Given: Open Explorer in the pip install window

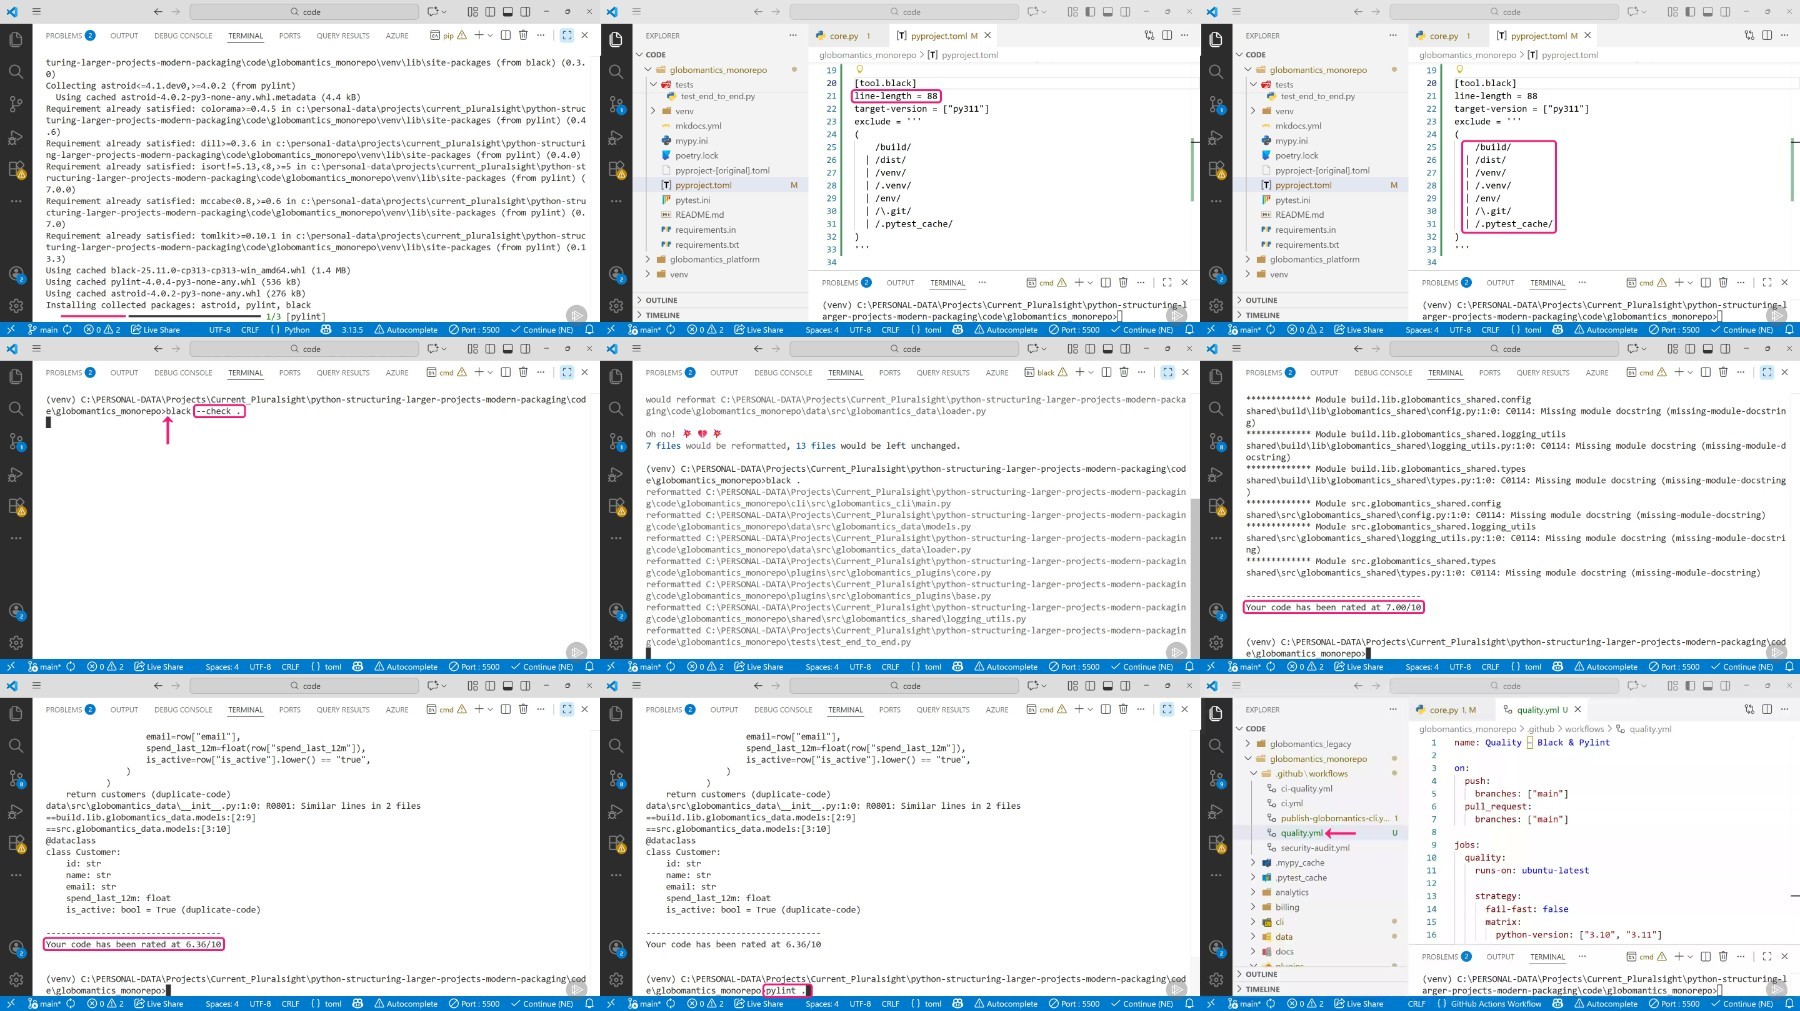Looking at the screenshot, I should 16,40.
